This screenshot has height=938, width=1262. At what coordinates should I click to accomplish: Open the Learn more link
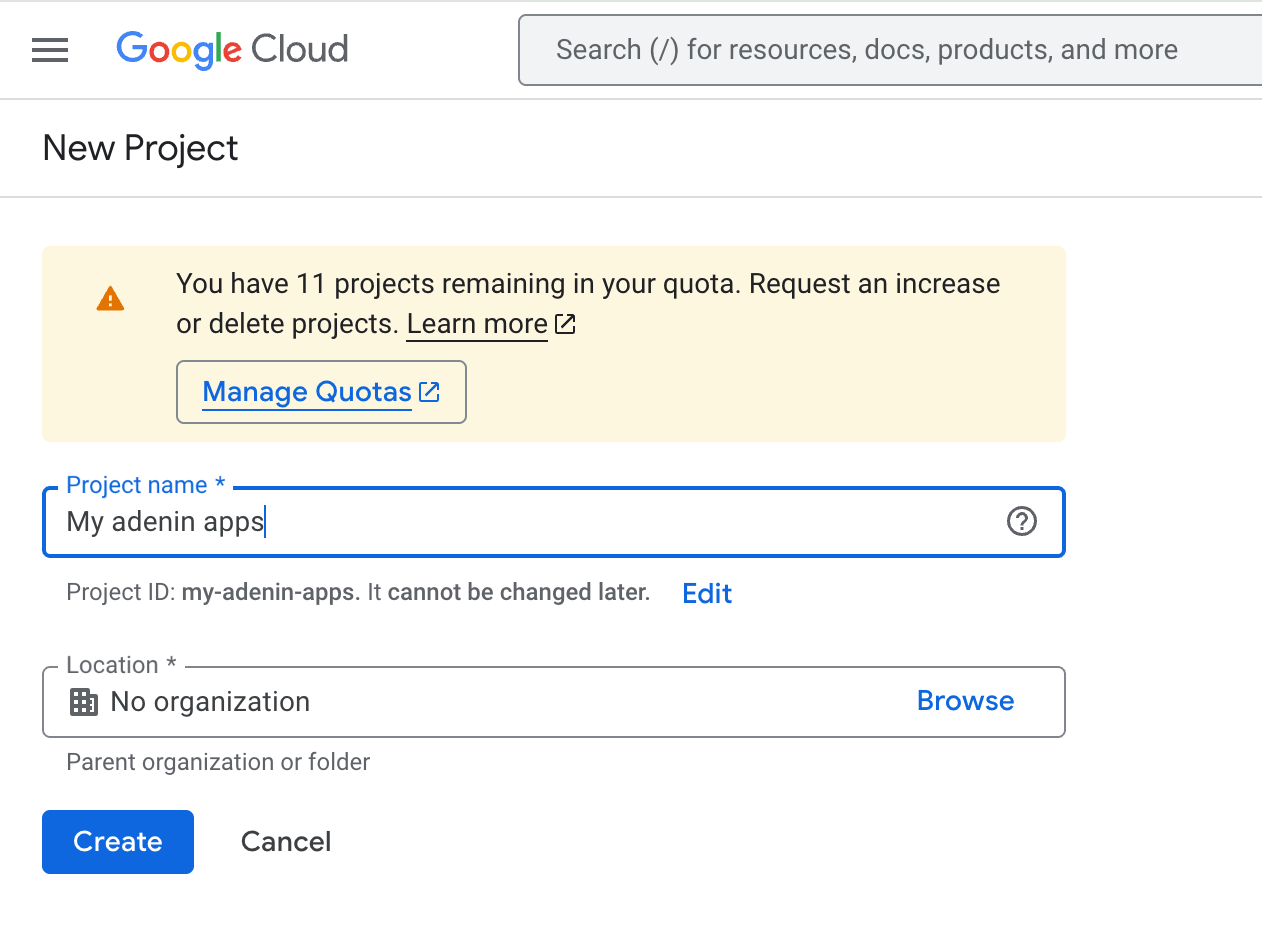477,324
